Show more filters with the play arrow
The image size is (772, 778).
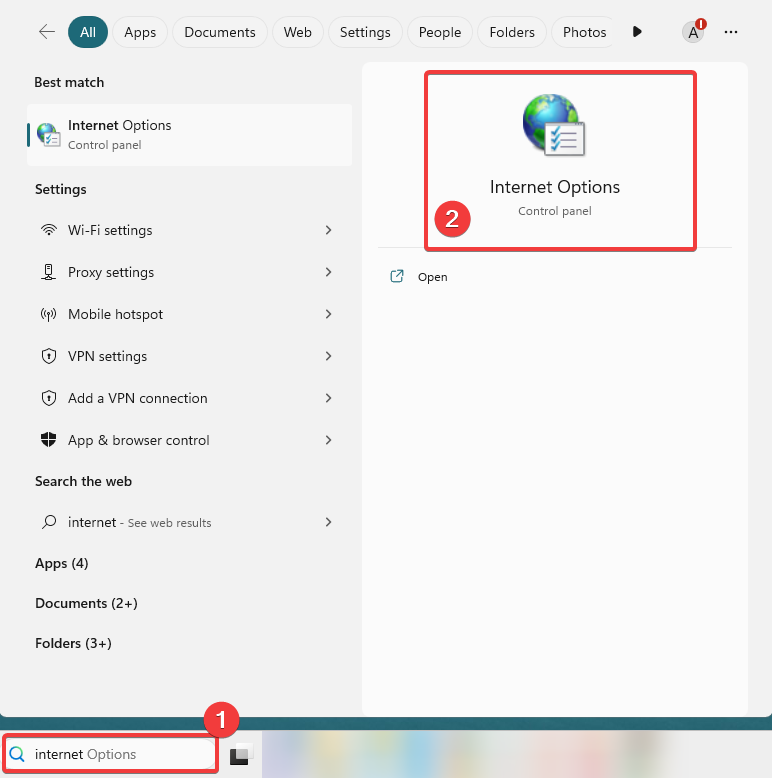637,32
